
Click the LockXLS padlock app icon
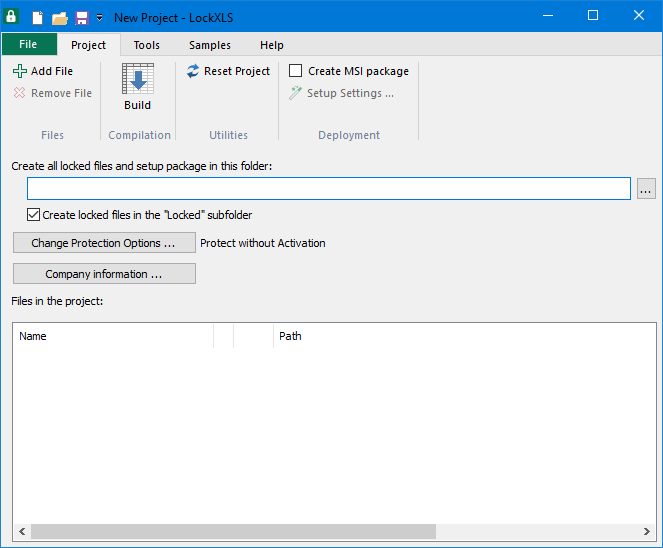coord(11,16)
